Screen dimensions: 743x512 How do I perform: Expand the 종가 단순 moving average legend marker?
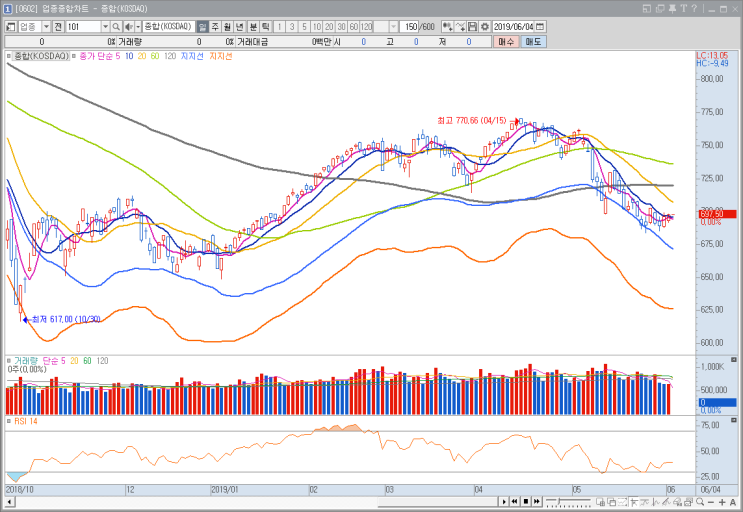[73, 56]
